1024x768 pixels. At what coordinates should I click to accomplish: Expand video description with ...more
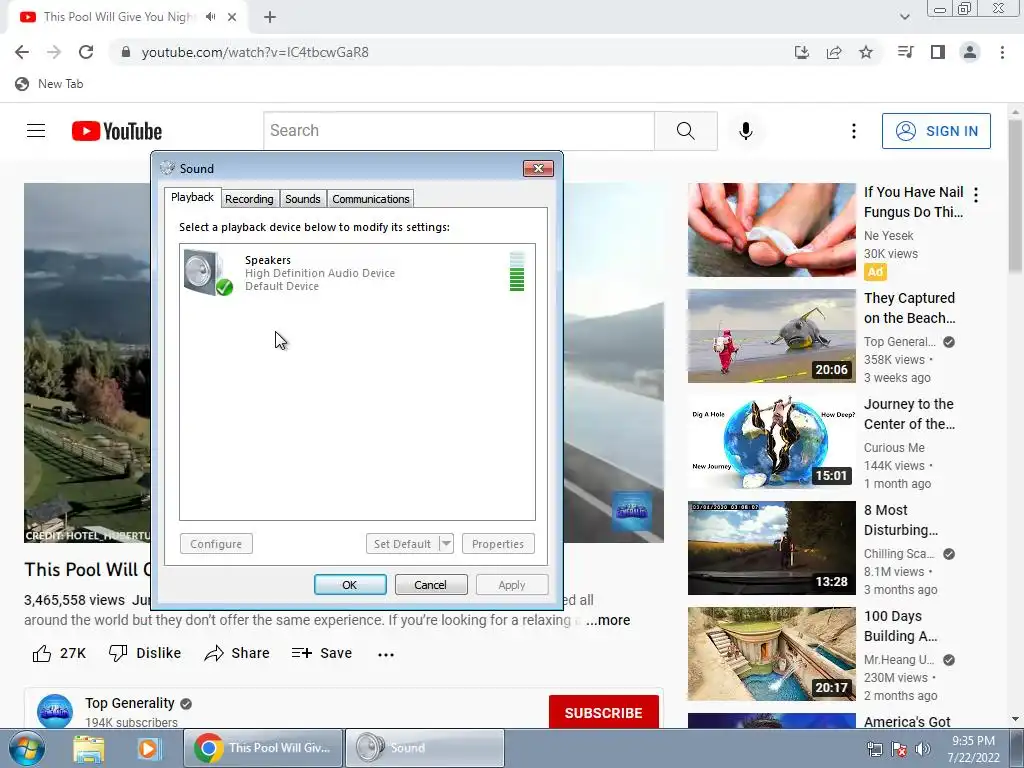(x=608, y=620)
